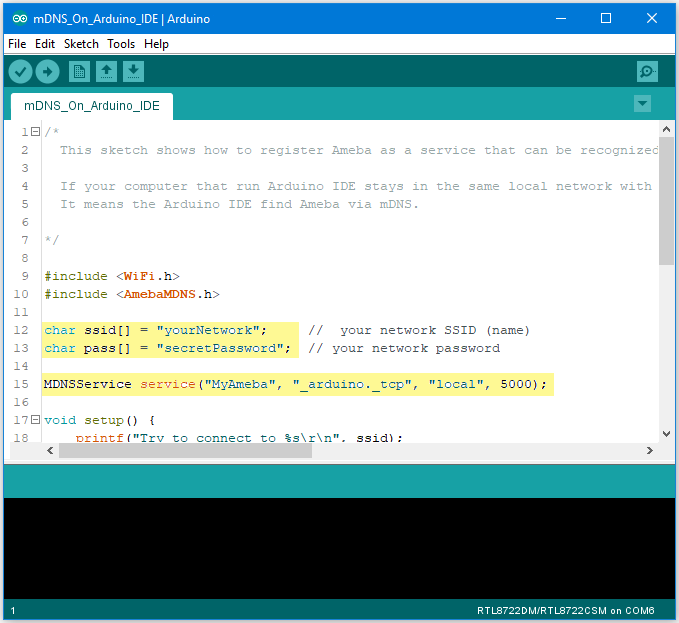Create a new sketch file
Screen dimensions: 679x623
79,71
